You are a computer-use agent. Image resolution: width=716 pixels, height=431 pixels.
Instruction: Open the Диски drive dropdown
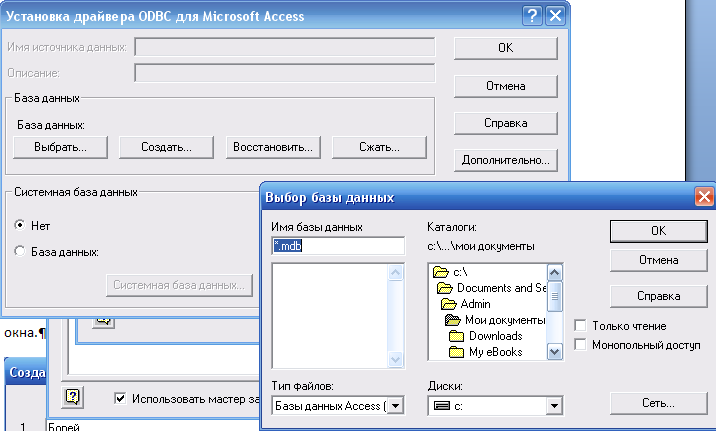(x=554, y=405)
